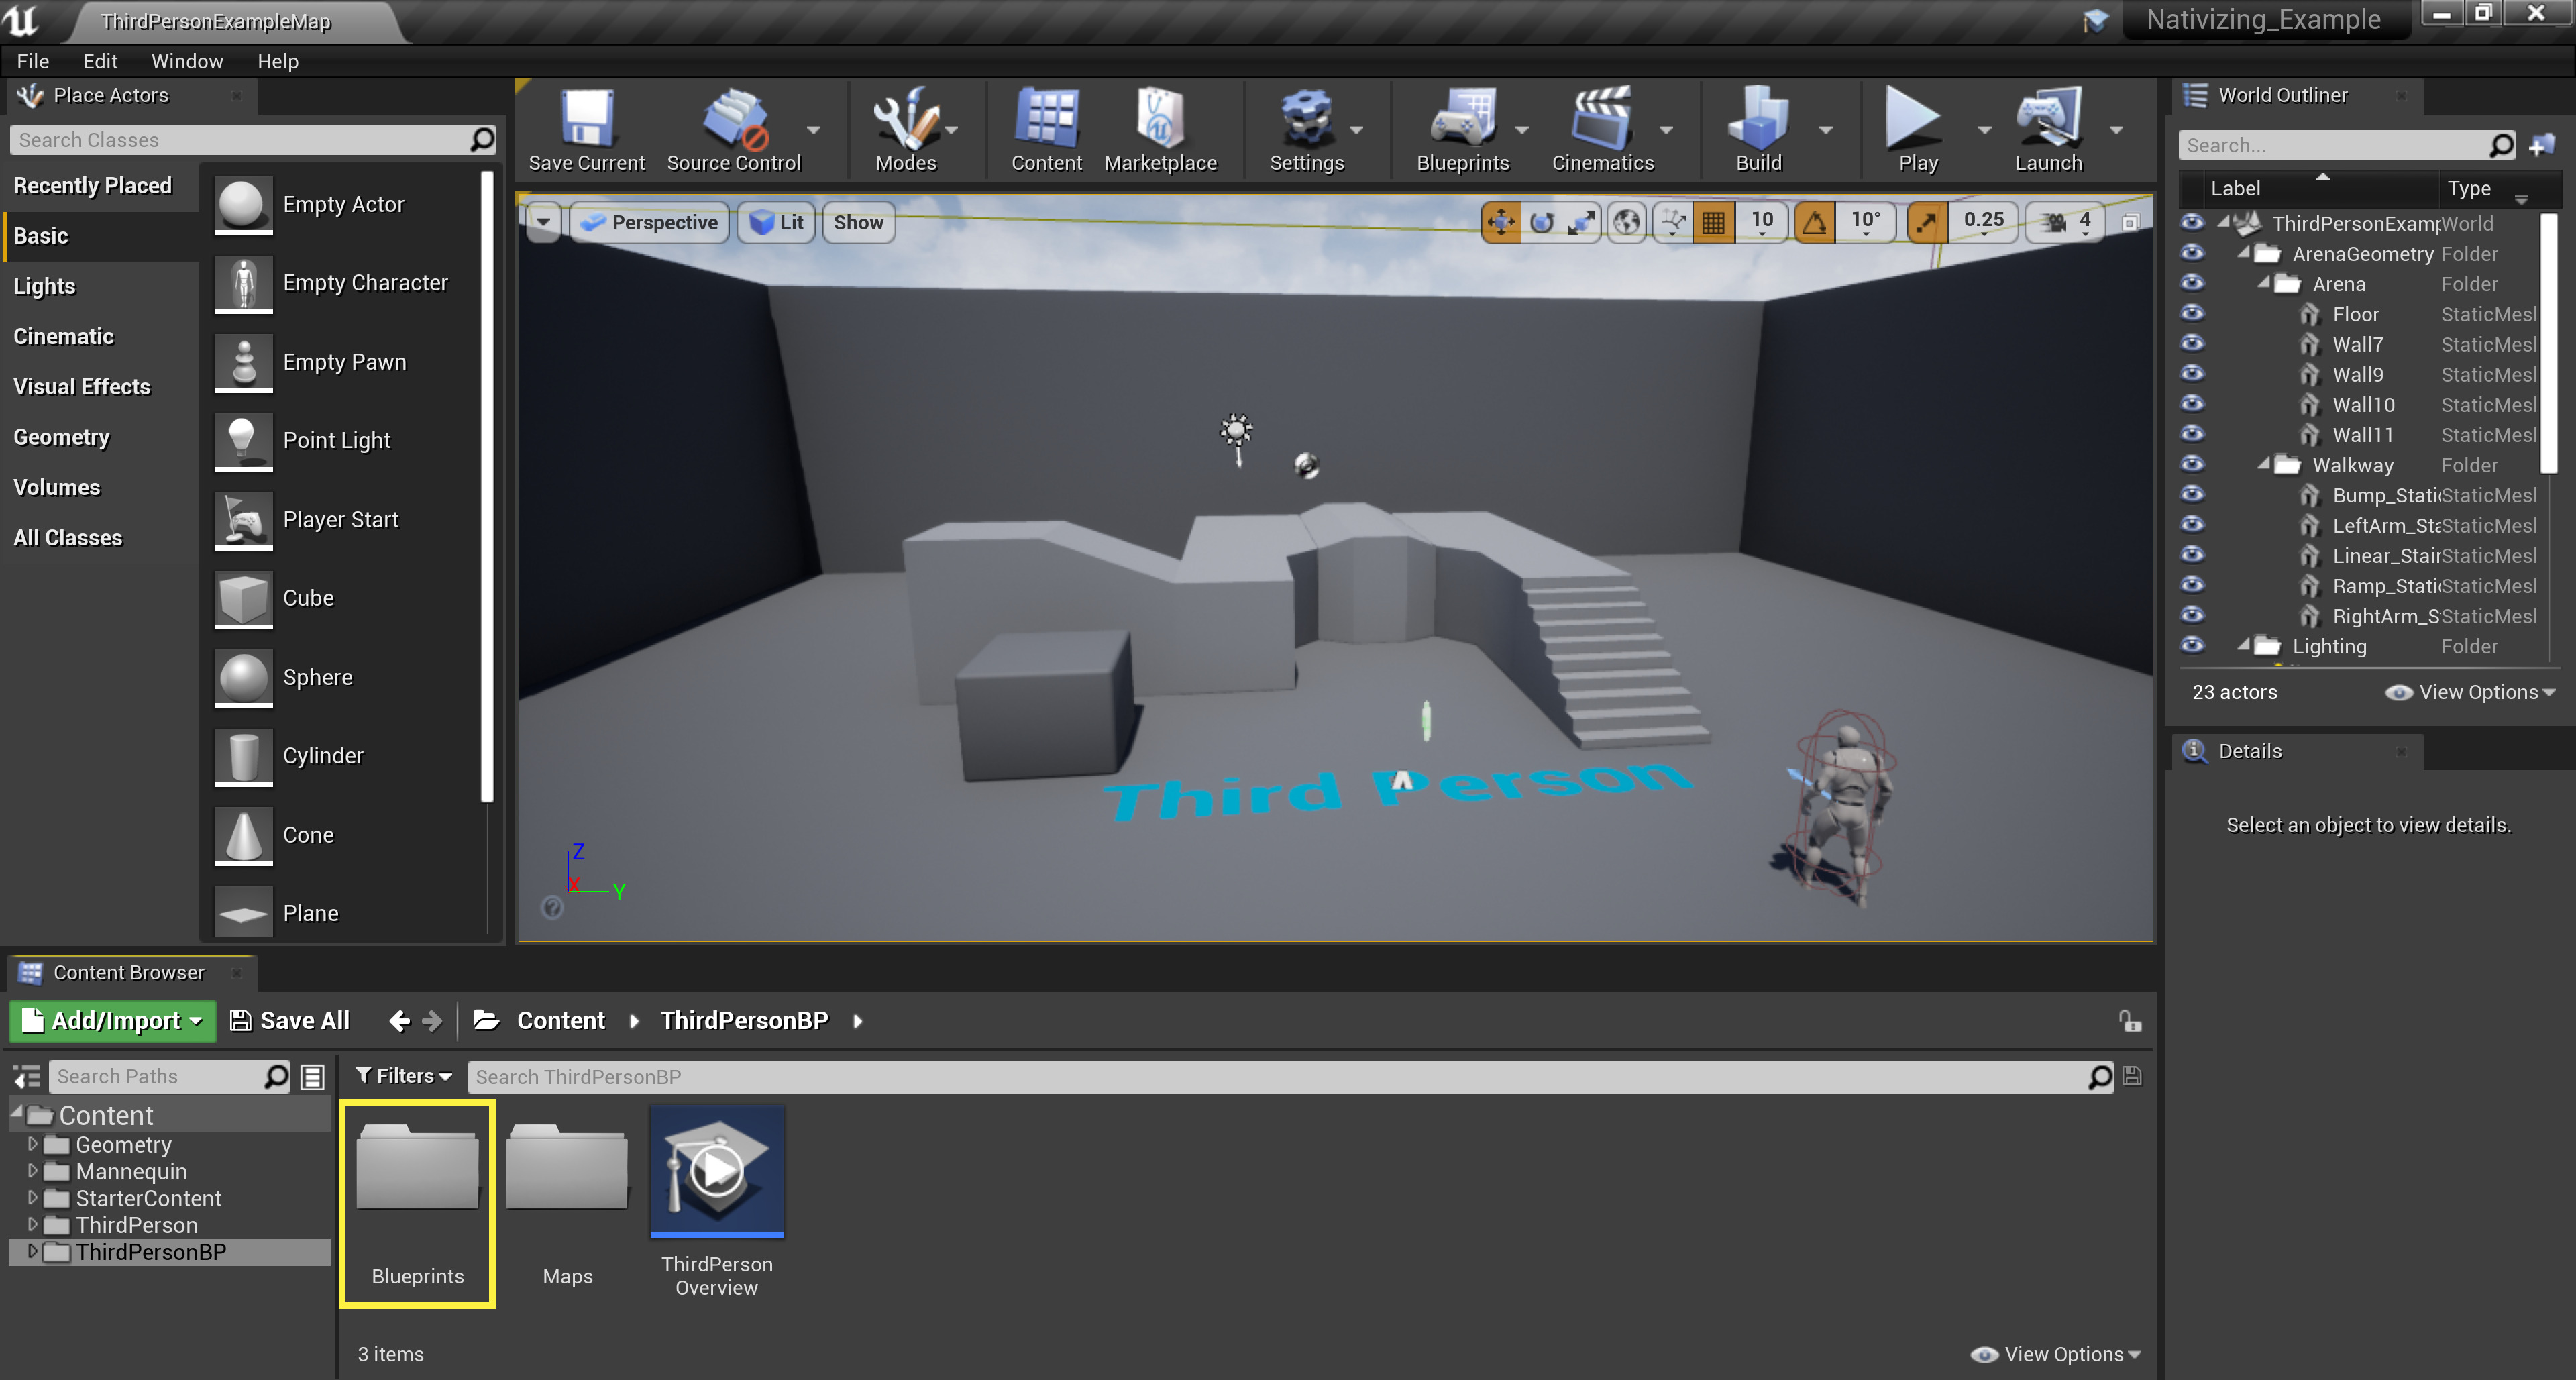Click the Save All button

pyautogui.click(x=290, y=1021)
